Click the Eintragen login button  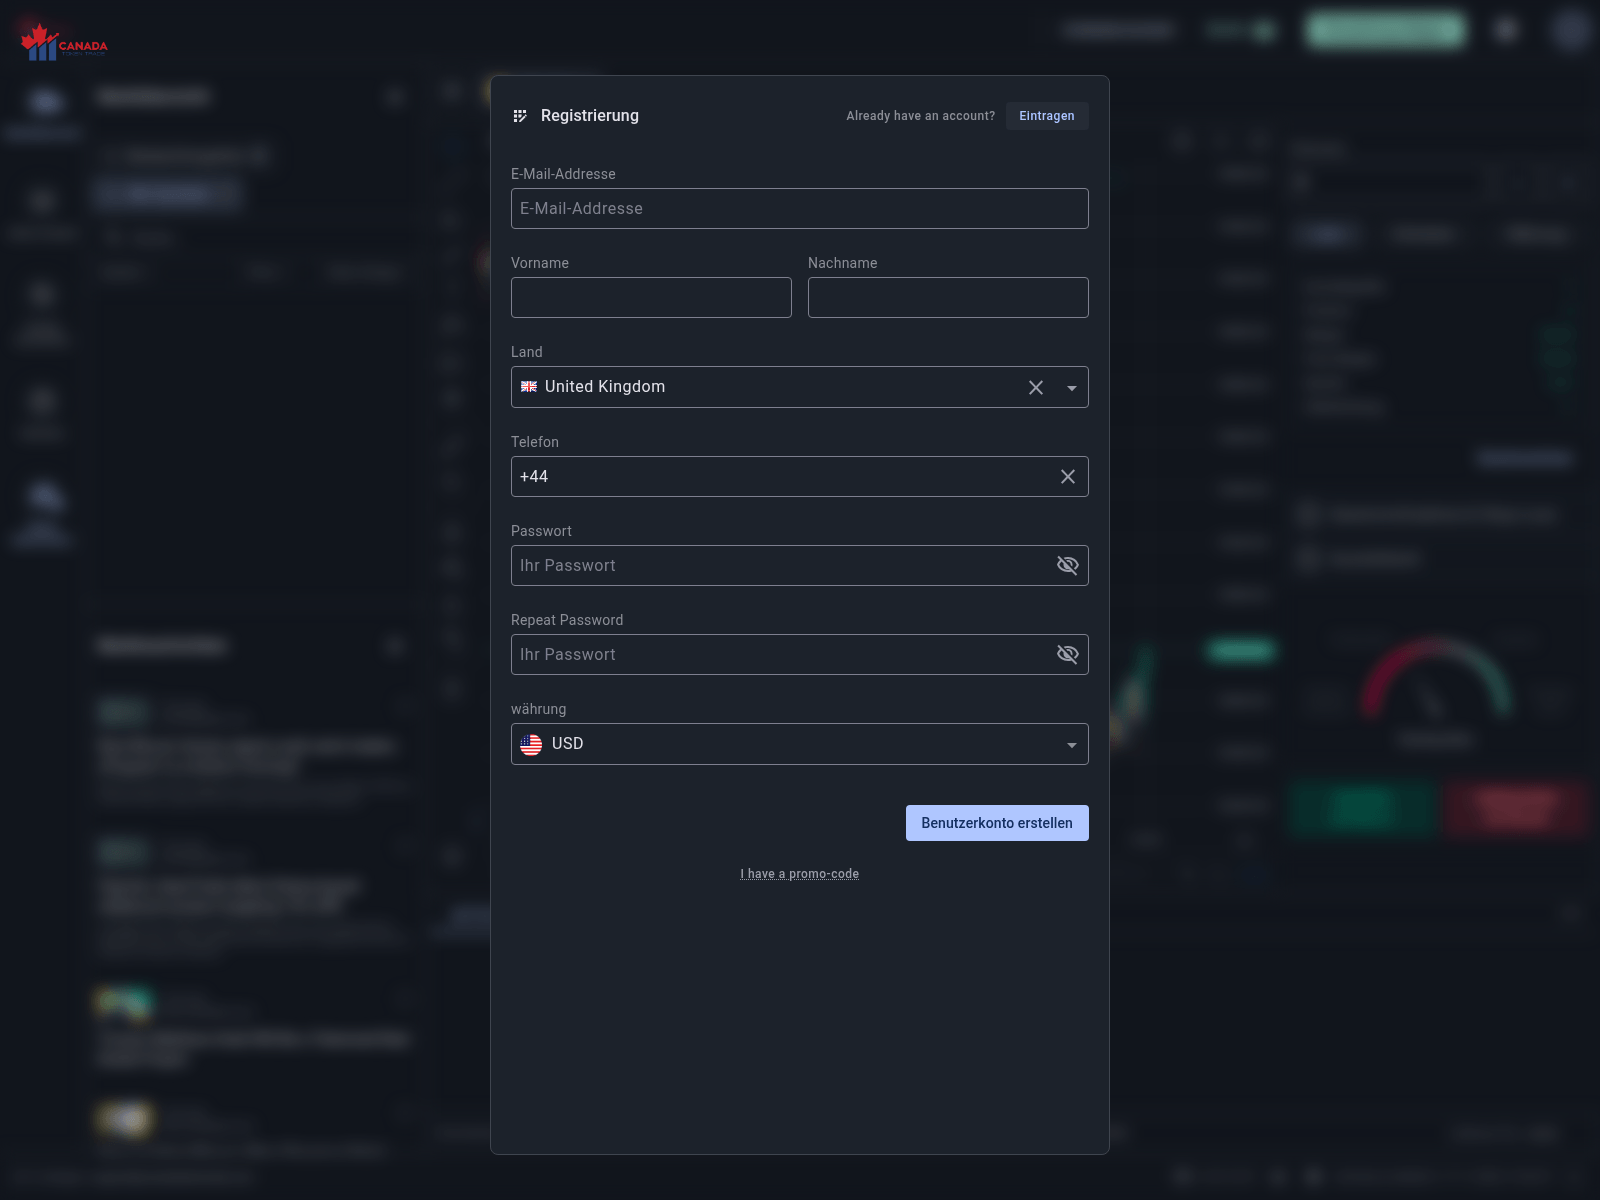(x=1047, y=116)
